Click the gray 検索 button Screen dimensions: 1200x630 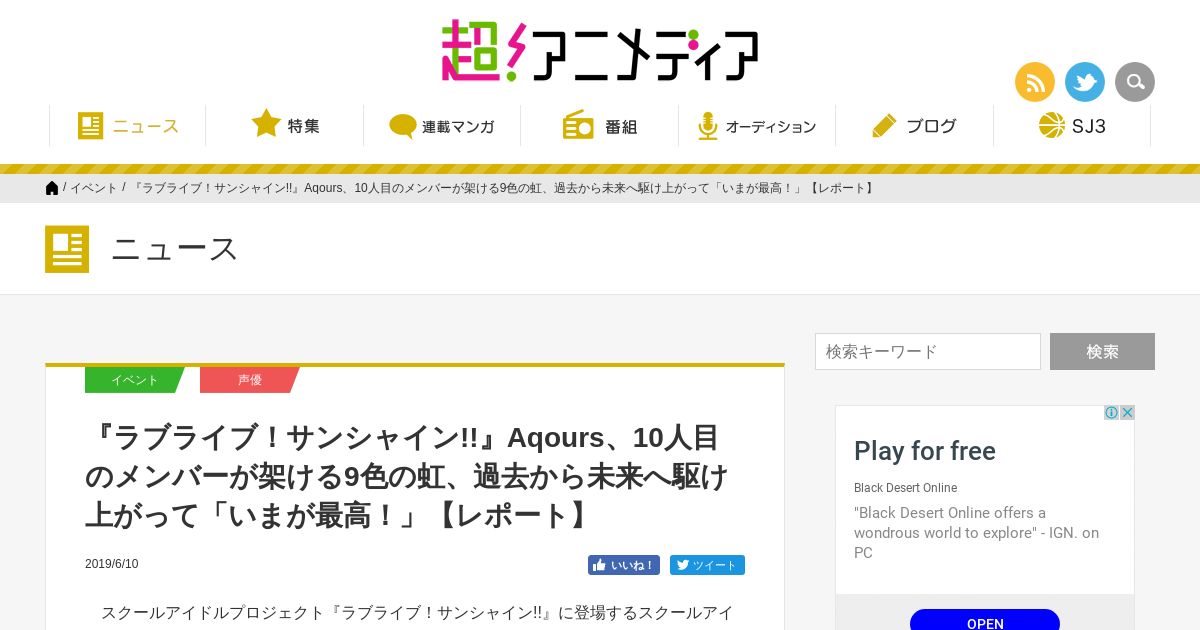click(1102, 352)
